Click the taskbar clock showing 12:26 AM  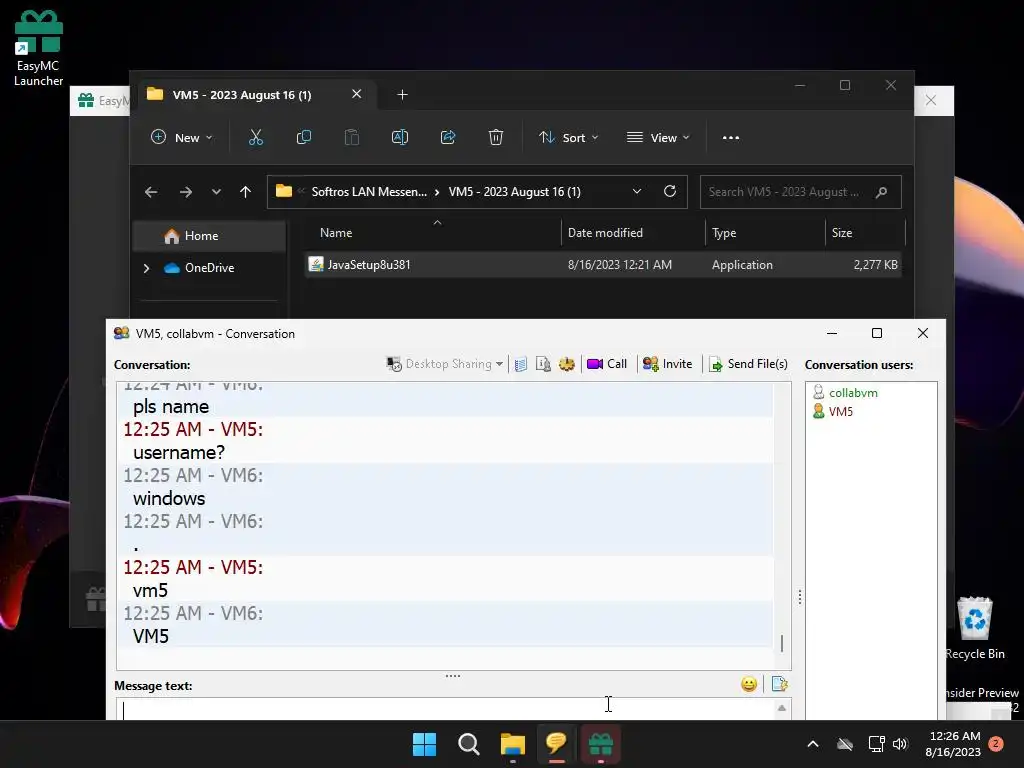point(953,744)
